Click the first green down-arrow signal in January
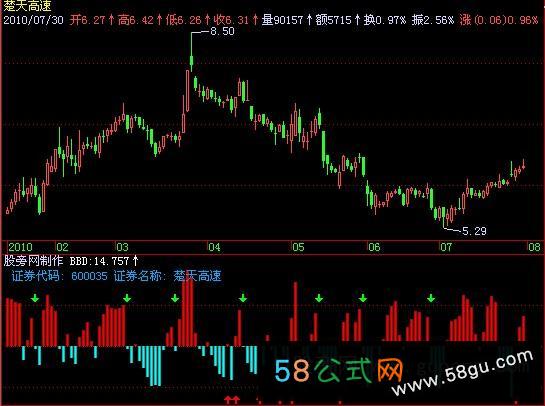 35,298
